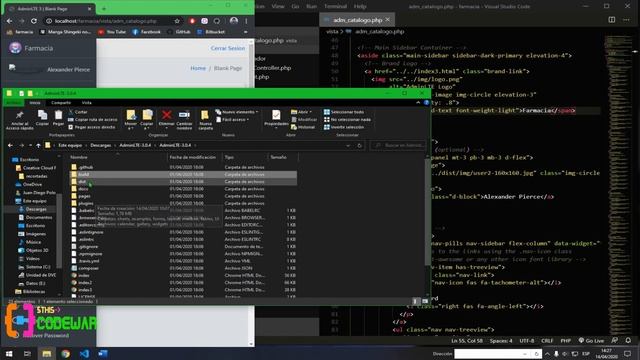Click Explorer help question mark icon
The height and width of the screenshot is (360, 640).
[426, 103]
